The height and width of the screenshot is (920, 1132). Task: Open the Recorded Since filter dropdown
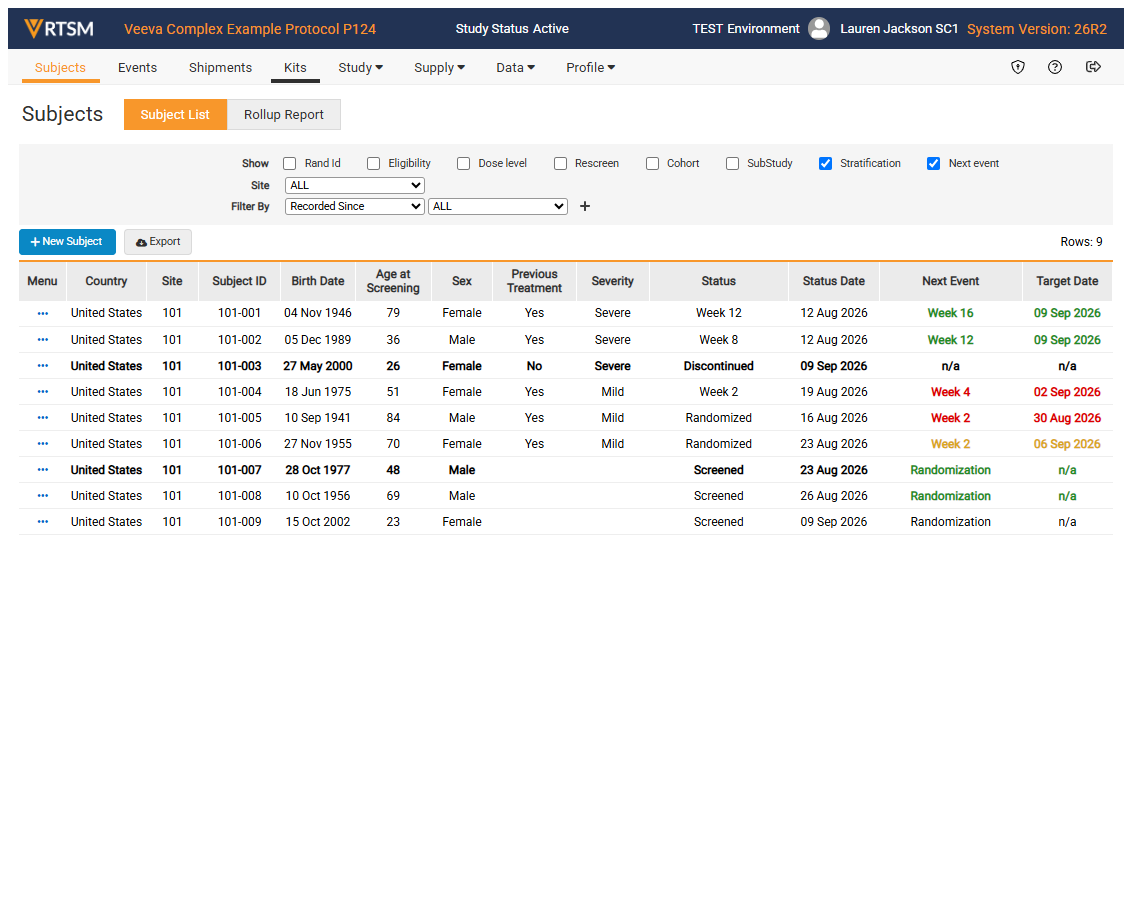click(x=354, y=207)
